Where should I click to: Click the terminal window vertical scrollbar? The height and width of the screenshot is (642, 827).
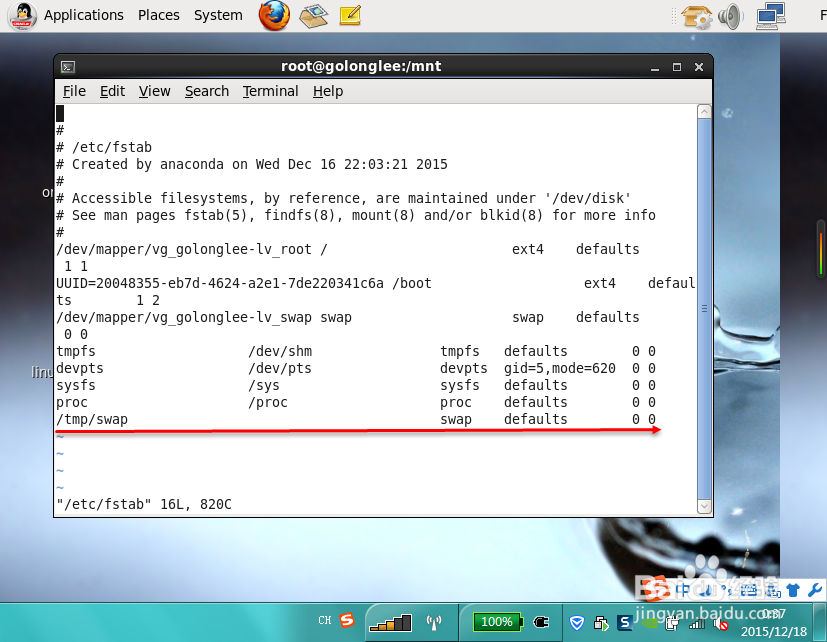(703, 300)
